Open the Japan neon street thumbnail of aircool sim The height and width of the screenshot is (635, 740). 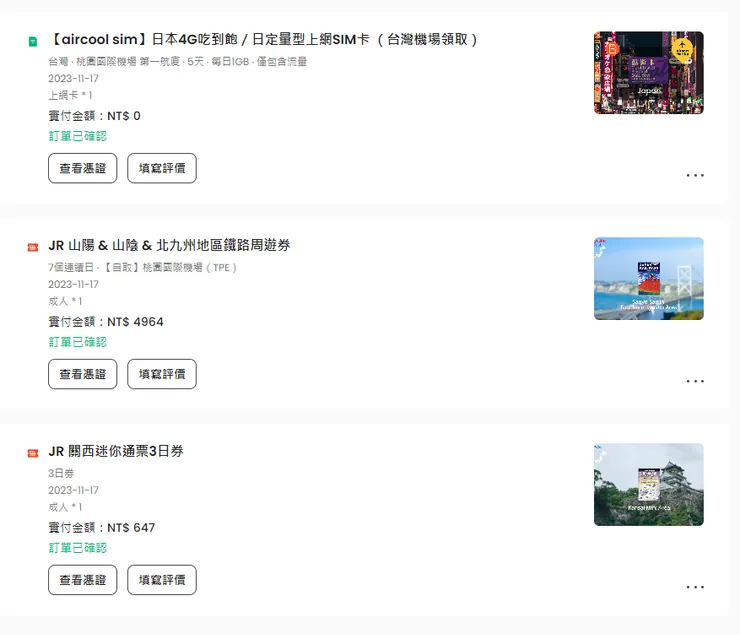coord(648,73)
